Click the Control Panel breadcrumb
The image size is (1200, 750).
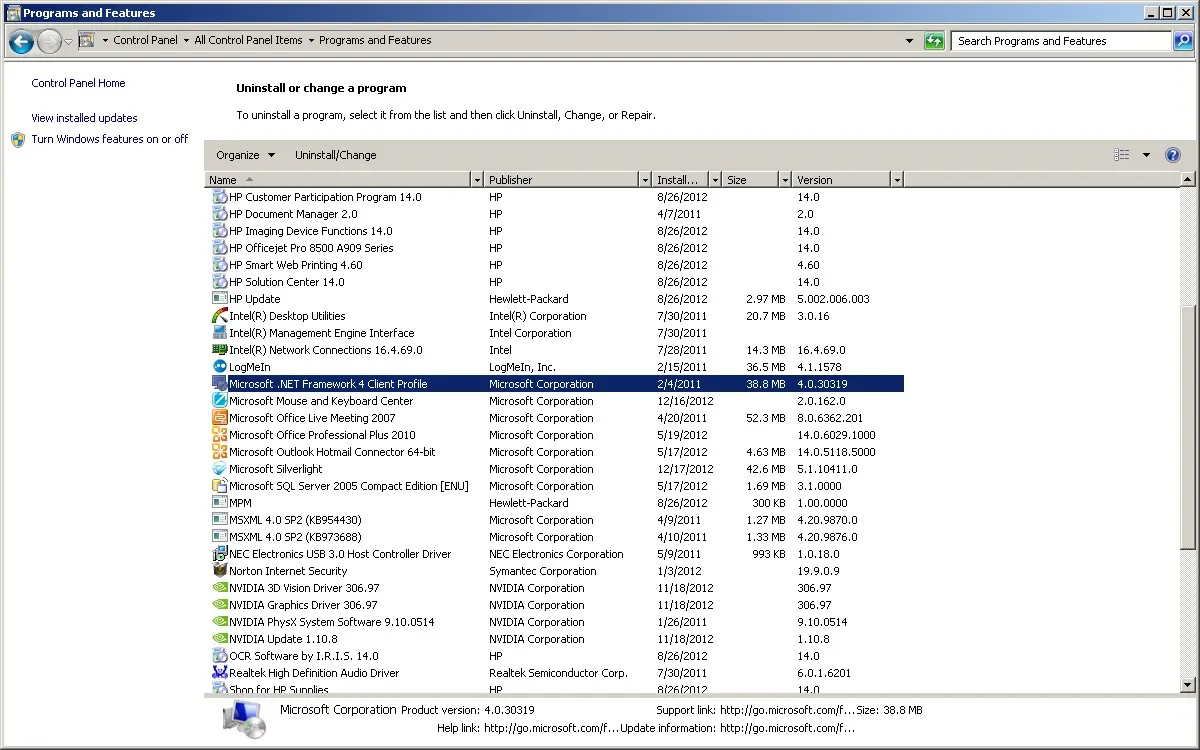click(x=145, y=41)
